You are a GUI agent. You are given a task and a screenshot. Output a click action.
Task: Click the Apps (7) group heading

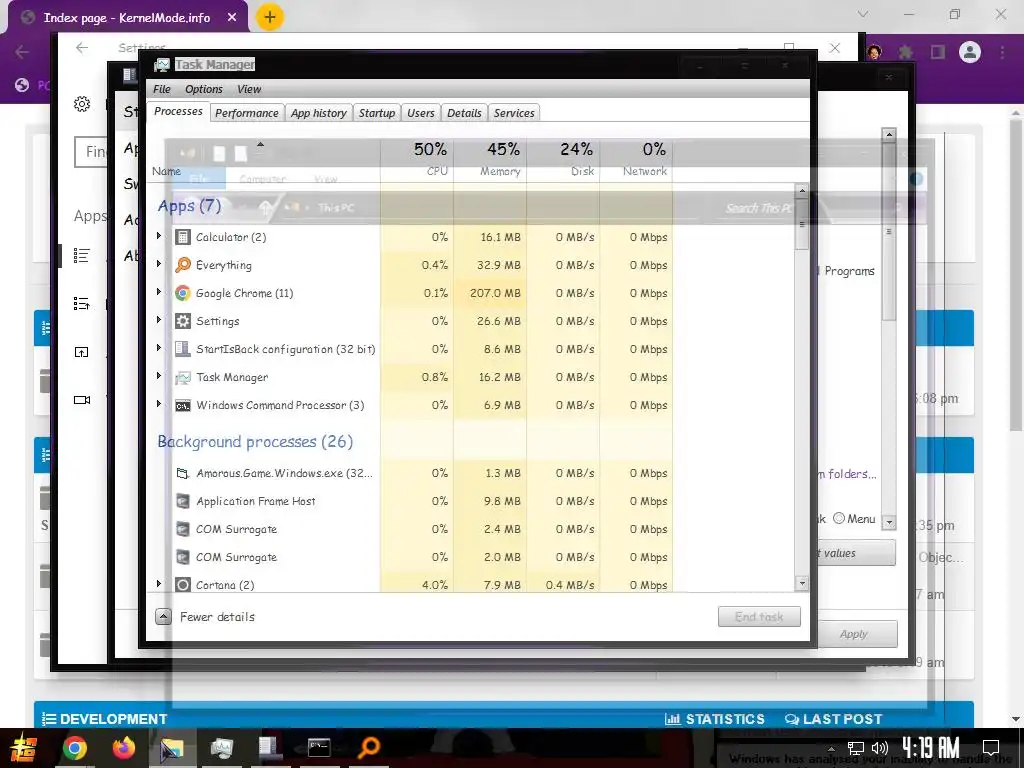tap(189, 206)
